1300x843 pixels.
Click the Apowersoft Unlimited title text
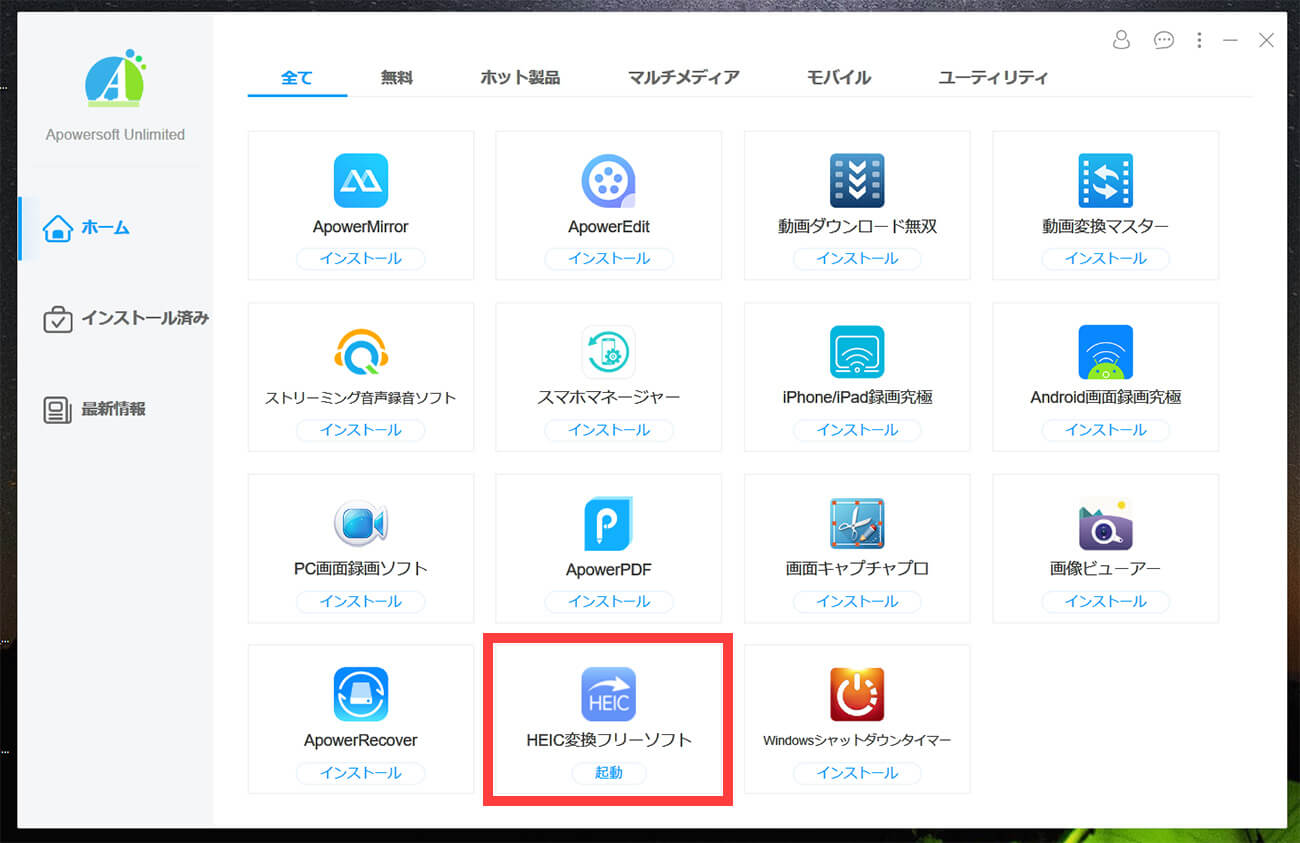click(x=115, y=135)
